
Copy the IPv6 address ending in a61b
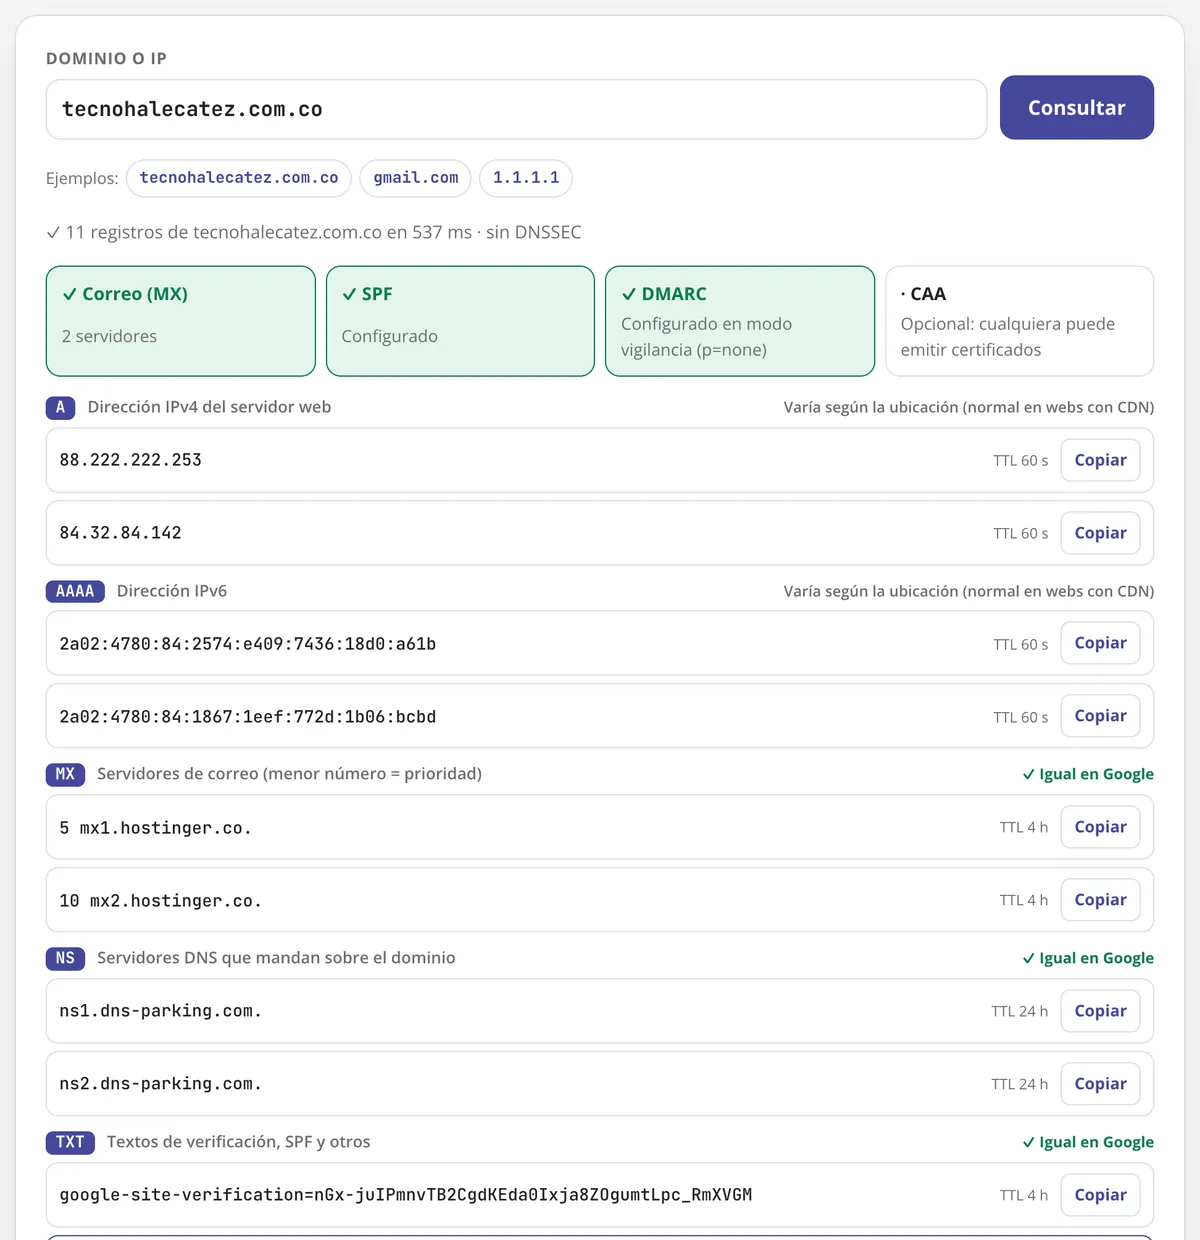pyautogui.click(x=1100, y=643)
